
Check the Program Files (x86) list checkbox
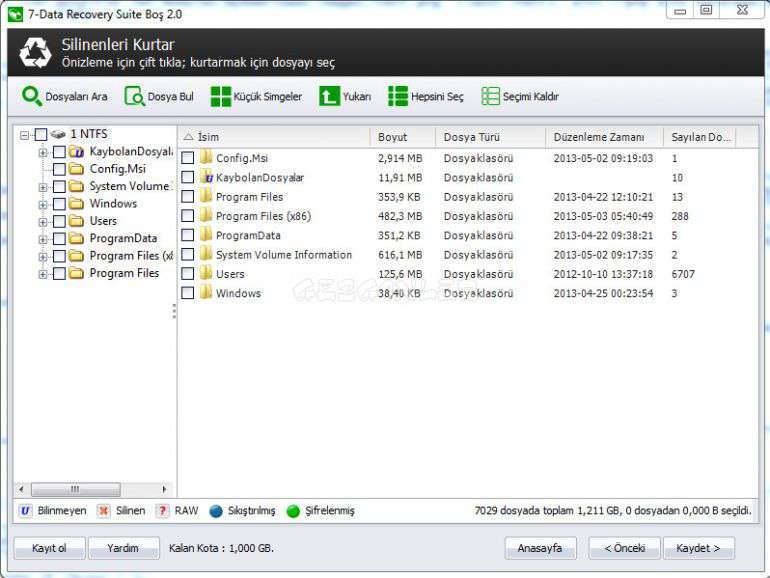[188, 216]
